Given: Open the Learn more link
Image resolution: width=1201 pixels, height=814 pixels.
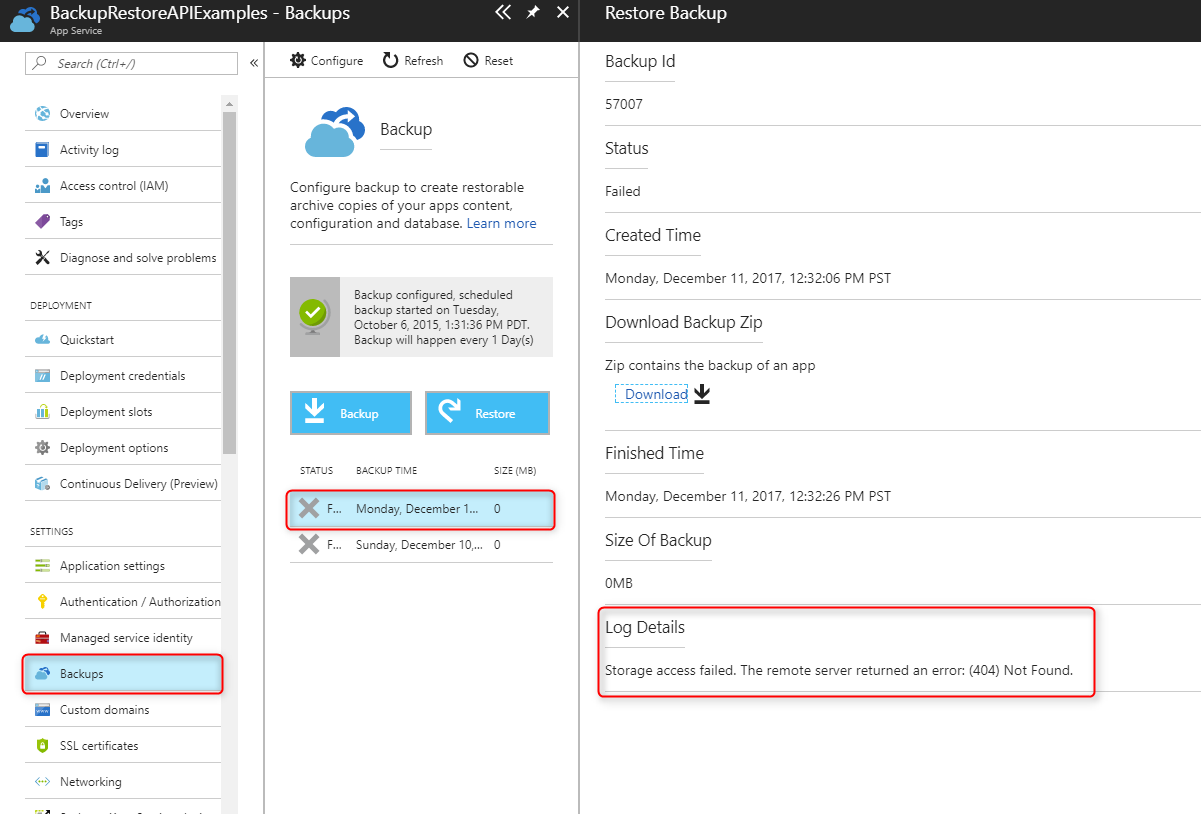Looking at the screenshot, I should 501,224.
